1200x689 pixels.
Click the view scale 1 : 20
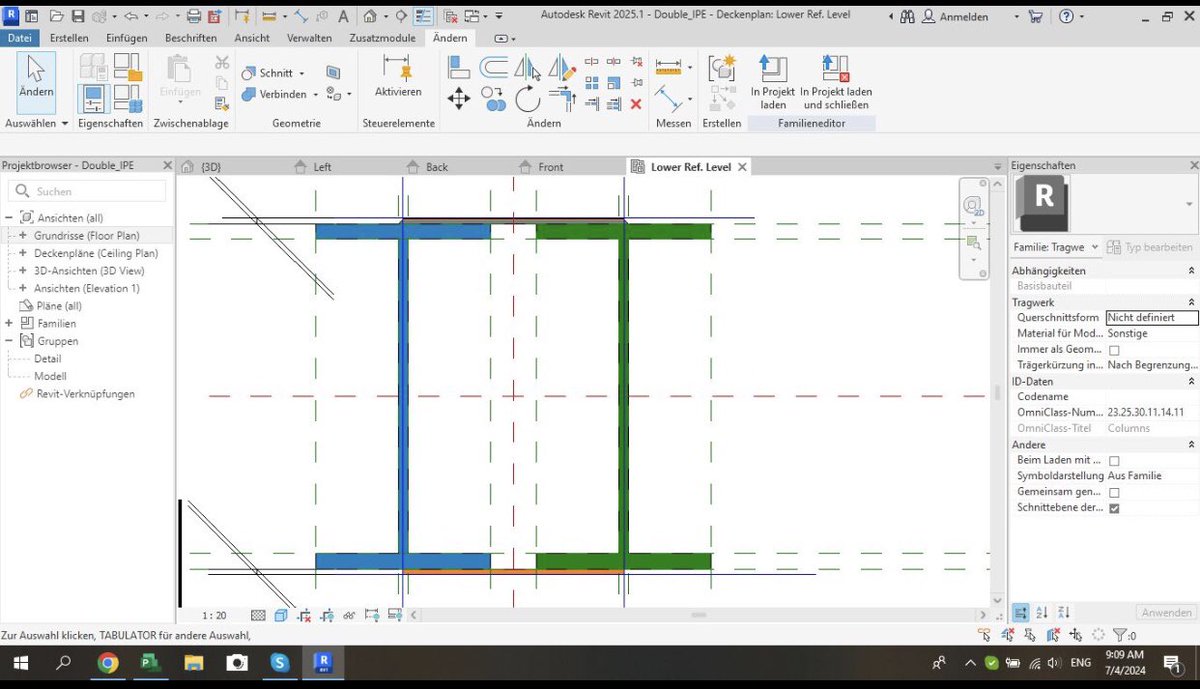pos(214,616)
